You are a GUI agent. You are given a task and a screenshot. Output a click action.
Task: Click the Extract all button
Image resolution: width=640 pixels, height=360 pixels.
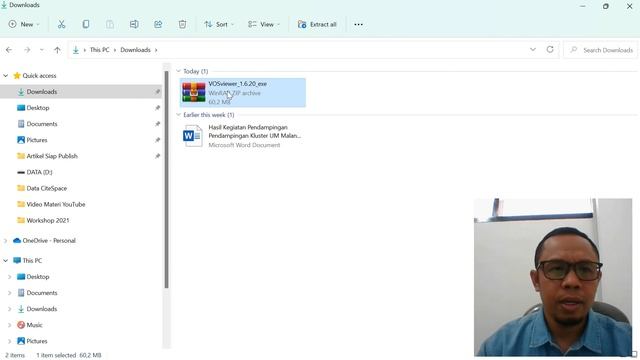pyautogui.click(x=317, y=24)
